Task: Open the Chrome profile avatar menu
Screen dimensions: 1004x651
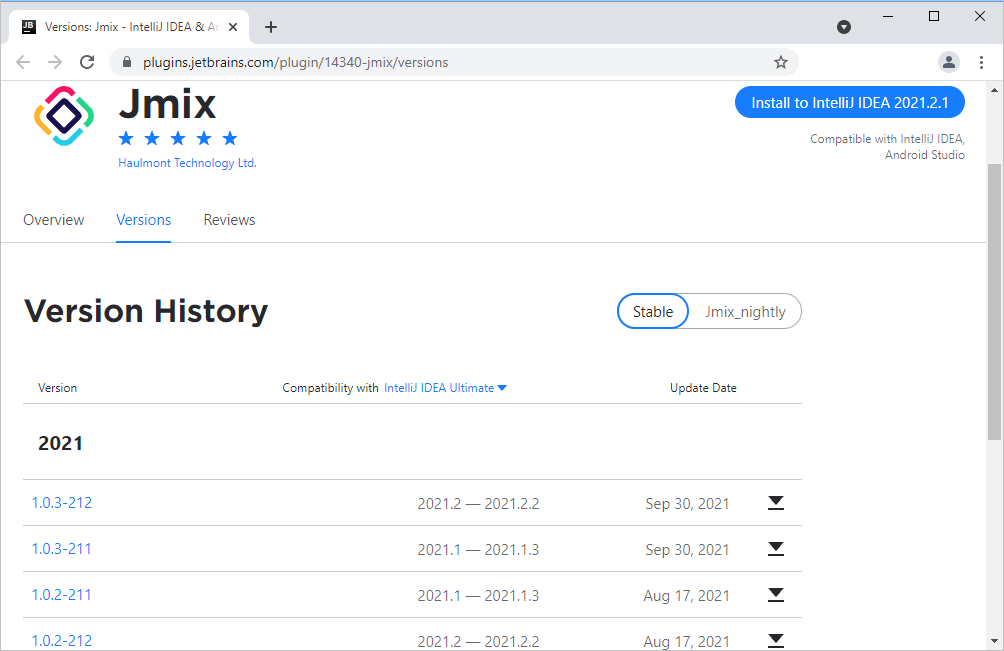Action: 948,62
